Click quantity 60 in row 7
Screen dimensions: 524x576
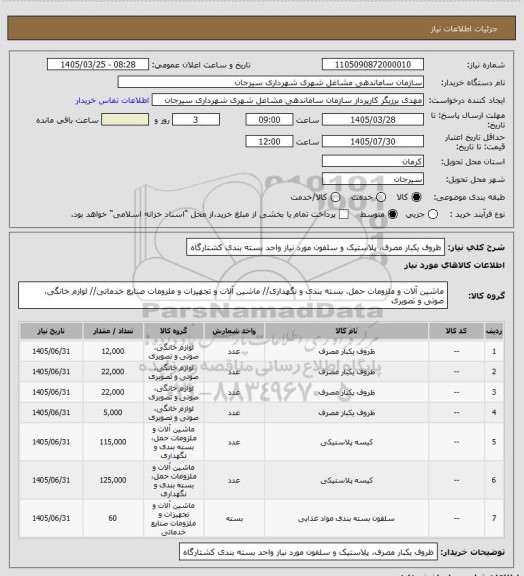point(113,518)
